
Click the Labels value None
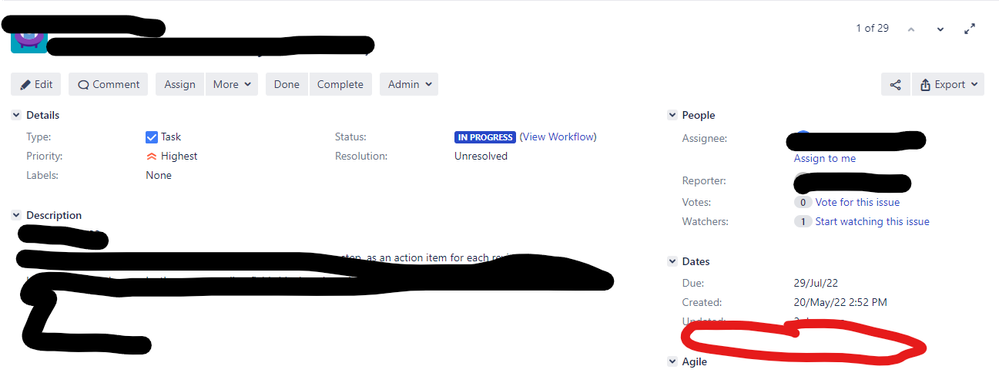pos(159,175)
